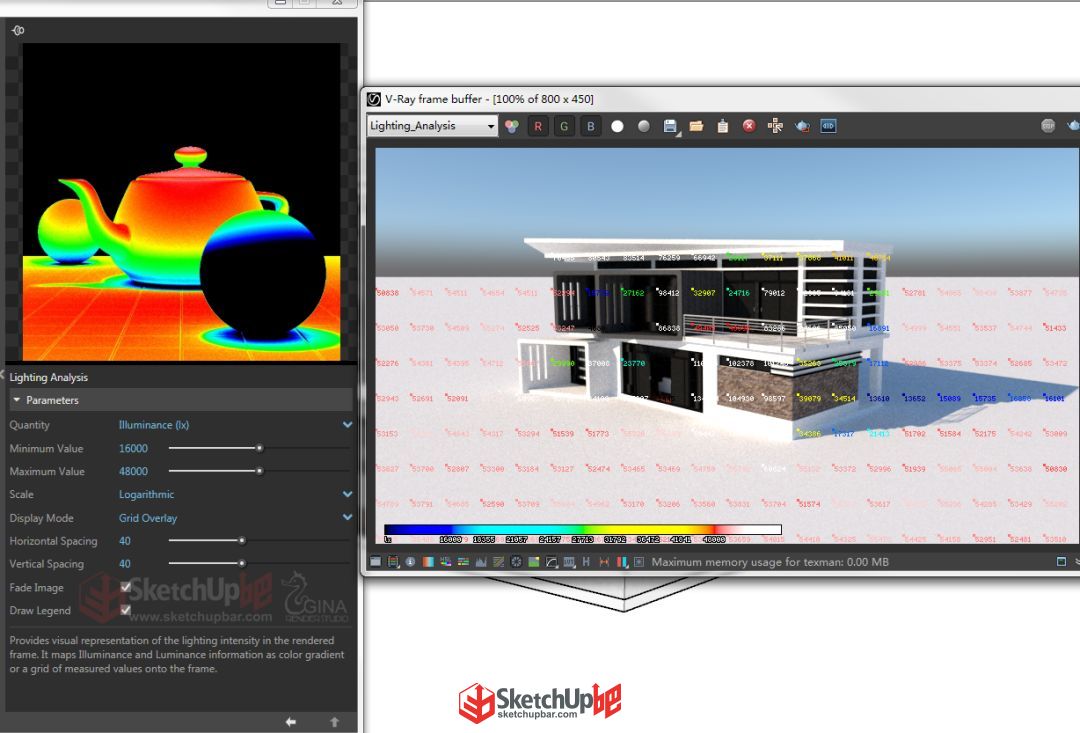Screen dimensions: 1080x733
Task: Open the Display Mode Grid Overlay dropdown
Action: click(236, 518)
